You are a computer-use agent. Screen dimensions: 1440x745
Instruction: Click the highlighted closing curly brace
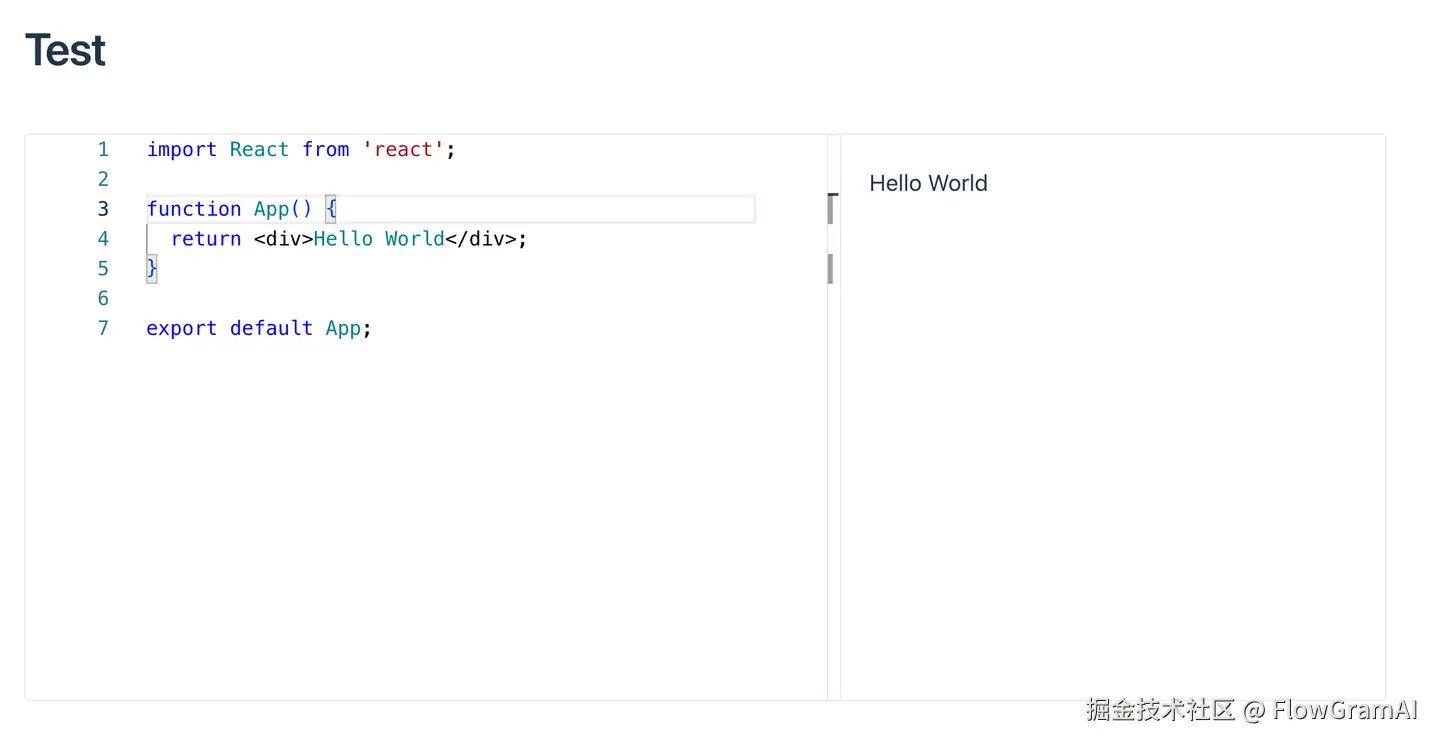[152, 269]
